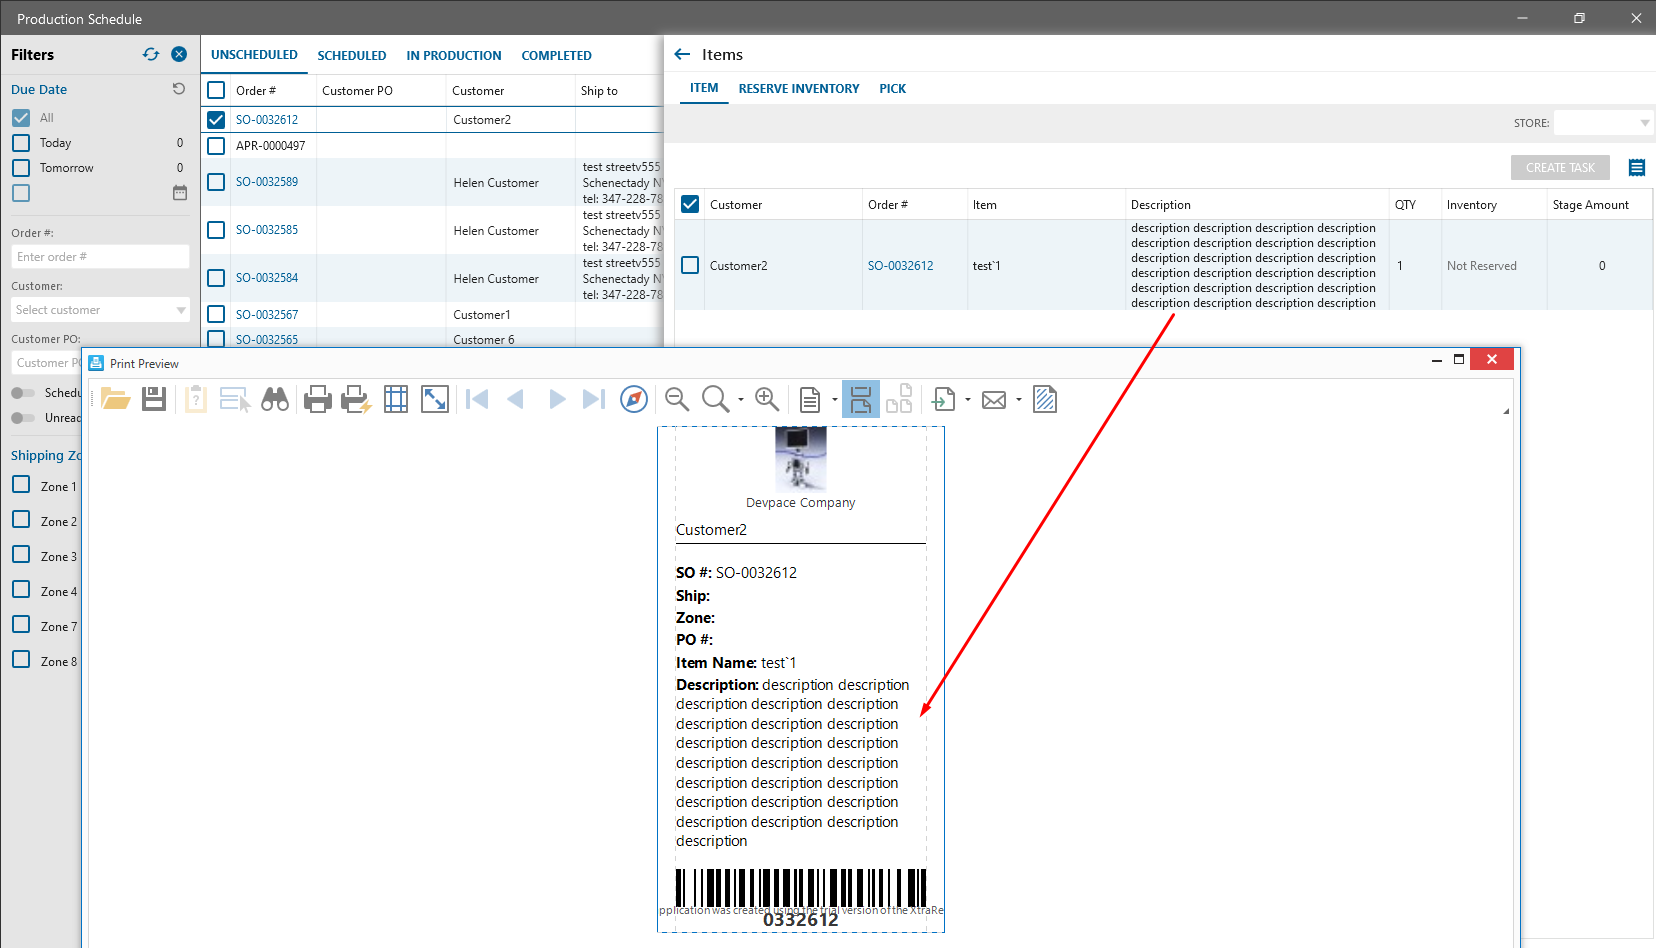Save the Print Preview document
Viewport: 1656px width, 948px height.
click(154, 400)
